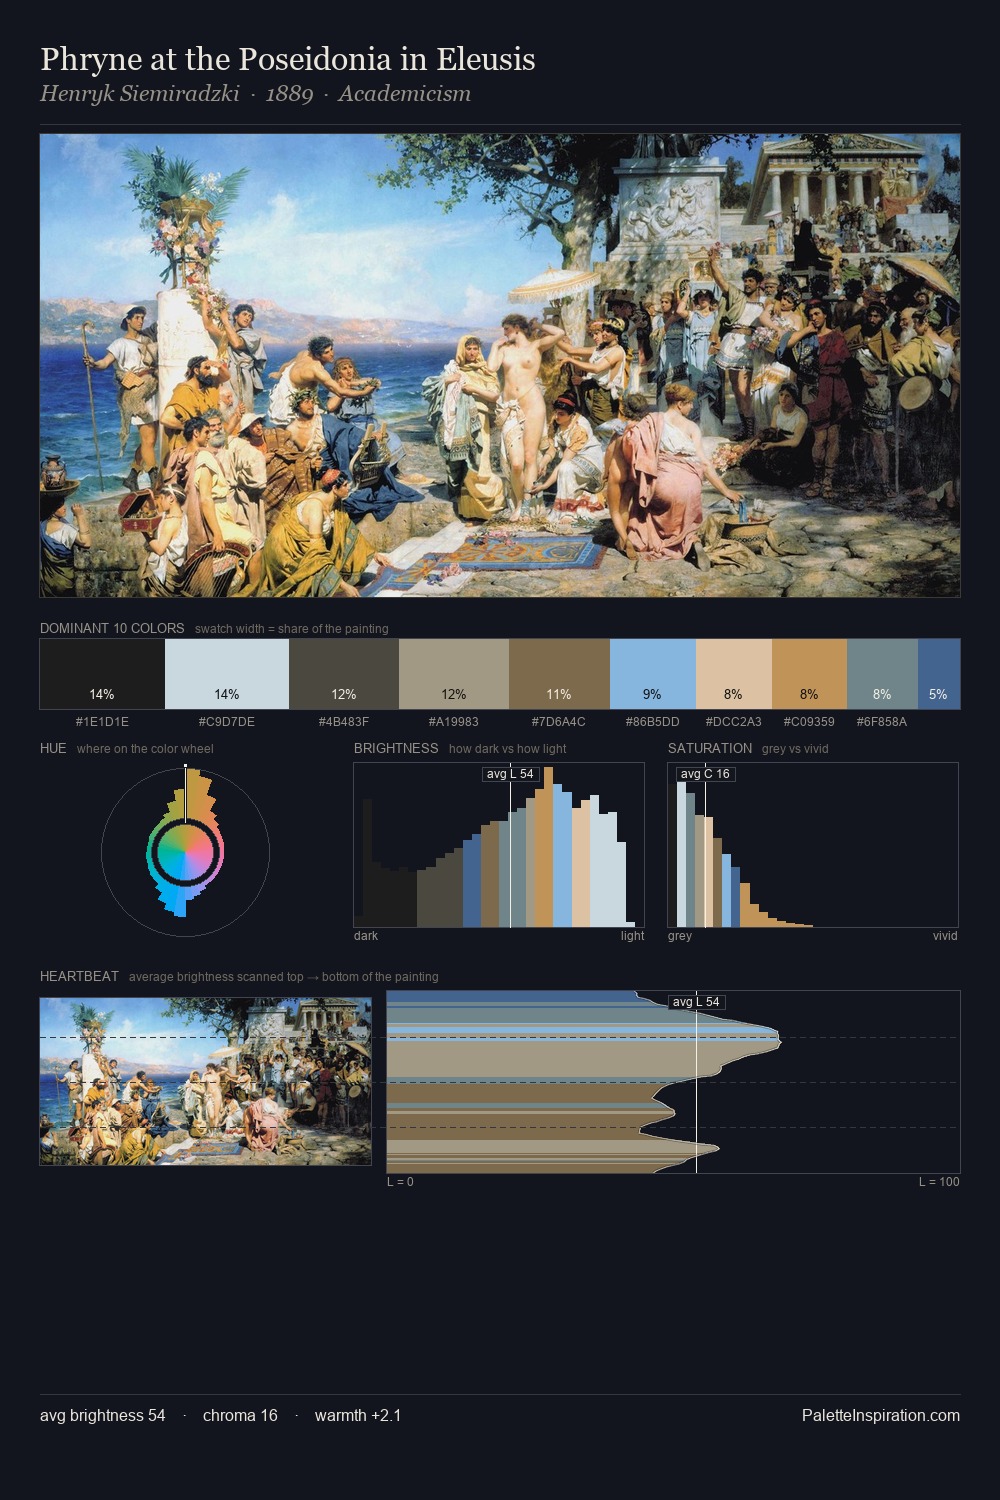Click the HEARTBEAT section heading
Screen dimensions: 1000x1500
pyautogui.click(x=79, y=976)
